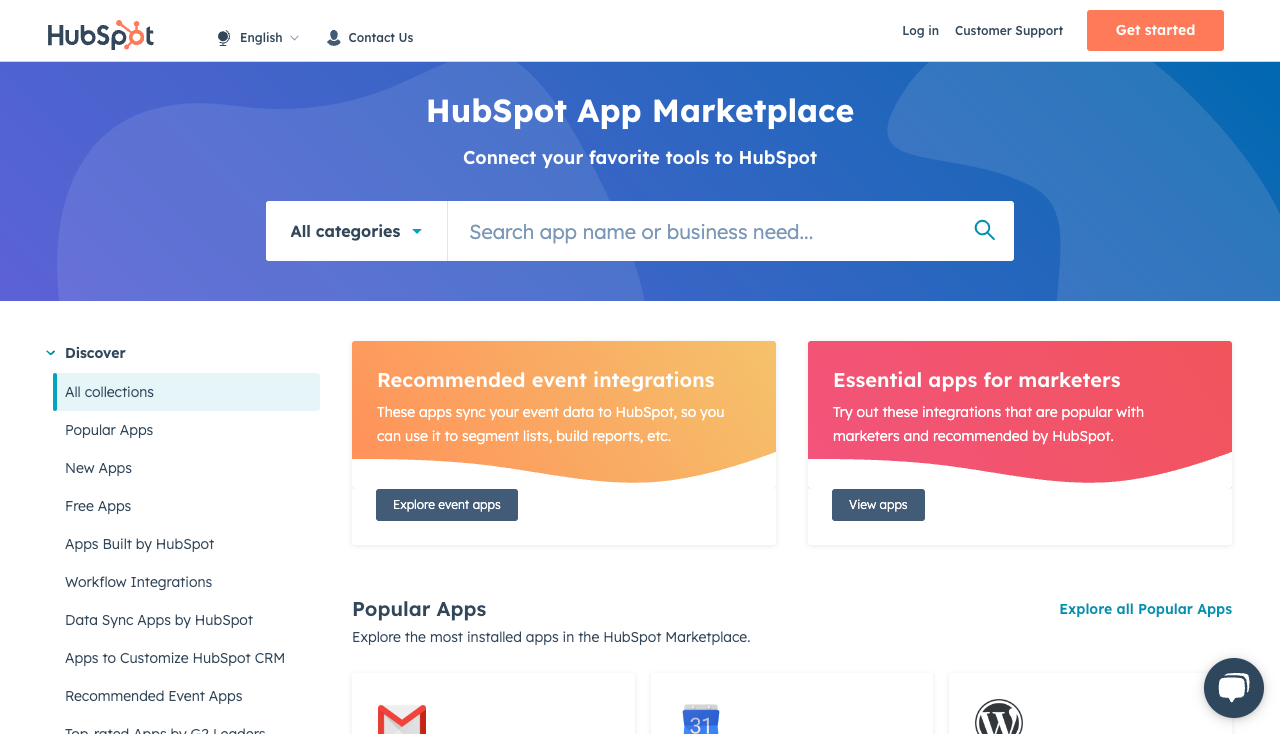Select Apps Built by HubSpot

tap(139, 544)
